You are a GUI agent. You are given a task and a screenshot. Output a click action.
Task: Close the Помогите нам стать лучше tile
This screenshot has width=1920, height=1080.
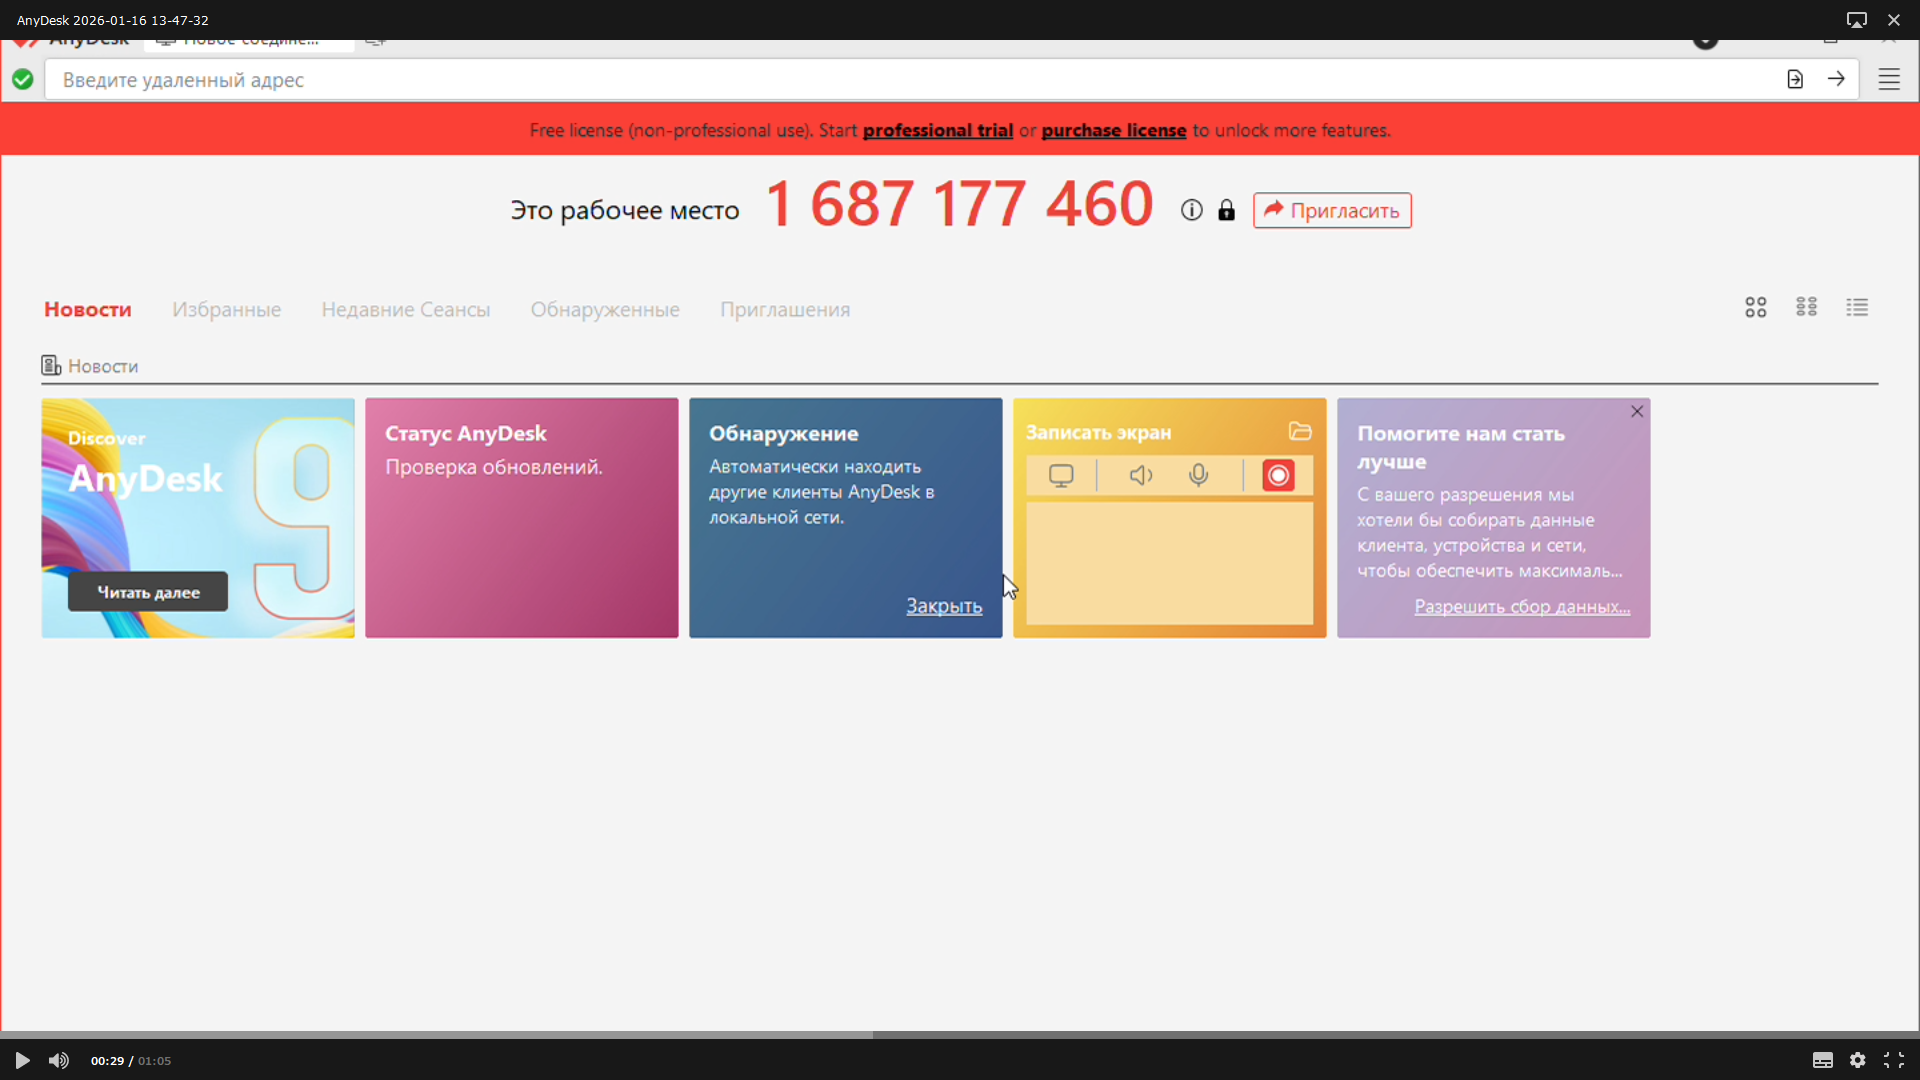[1637, 411]
